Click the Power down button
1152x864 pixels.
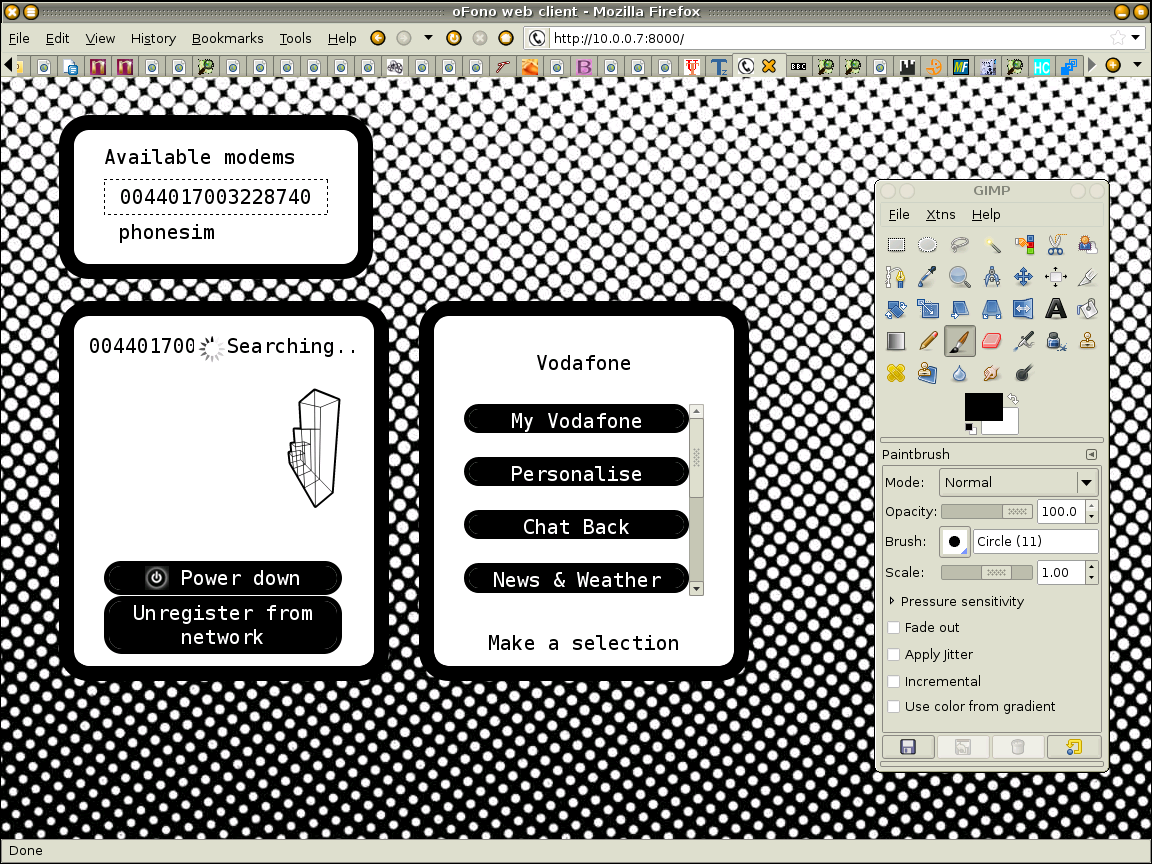(x=223, y=578)
